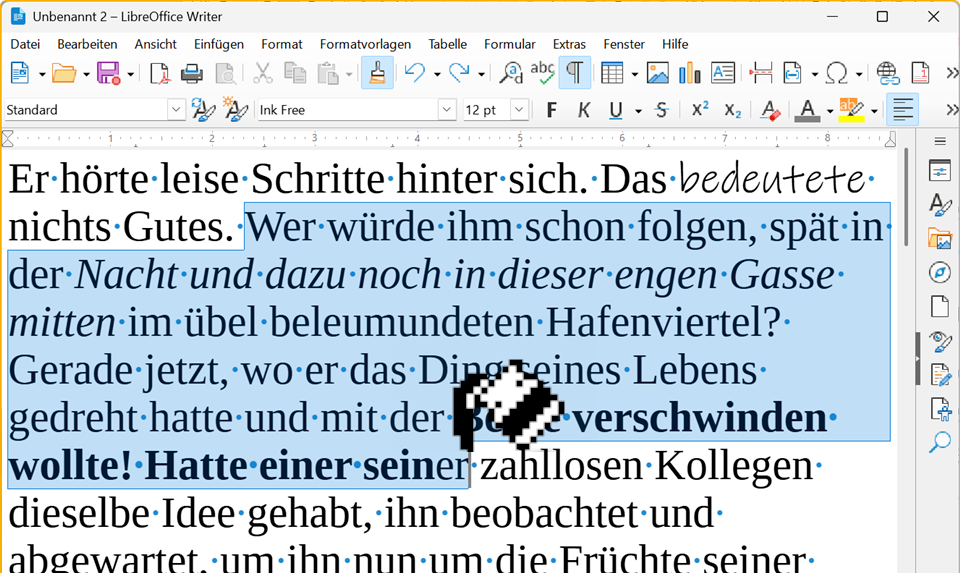Viewport: 960px width, 573px height.
Task: Open the Formatvorlagen menu
Action: (x=365, y=44)
